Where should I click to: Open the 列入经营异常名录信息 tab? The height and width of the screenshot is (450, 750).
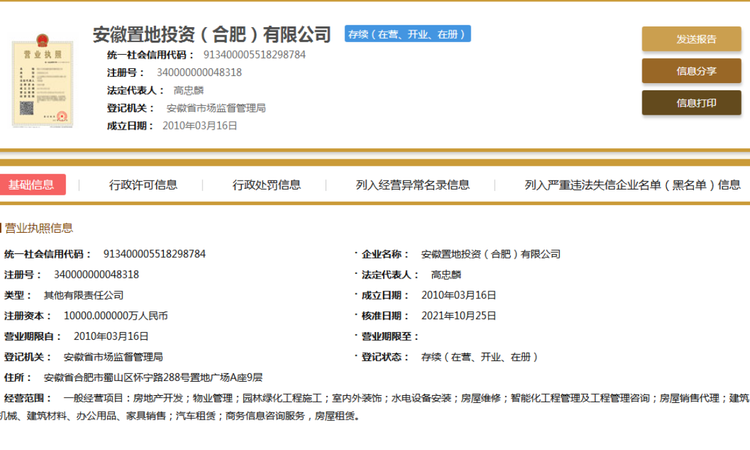[412, 185]
